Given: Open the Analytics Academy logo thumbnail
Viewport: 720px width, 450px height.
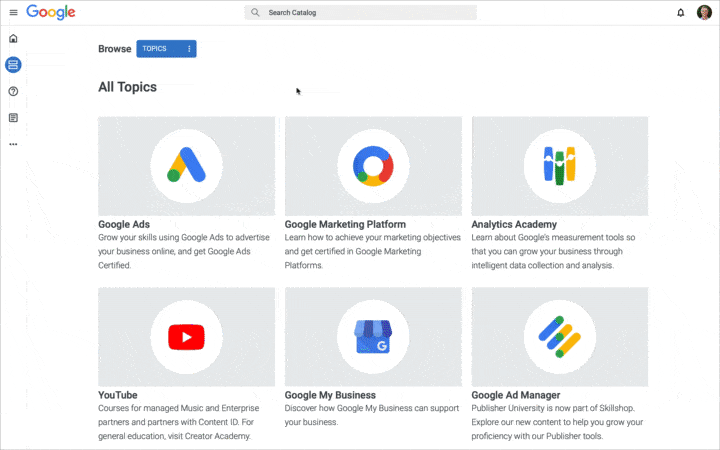Looking at the screenshot, I should point(560,166).
